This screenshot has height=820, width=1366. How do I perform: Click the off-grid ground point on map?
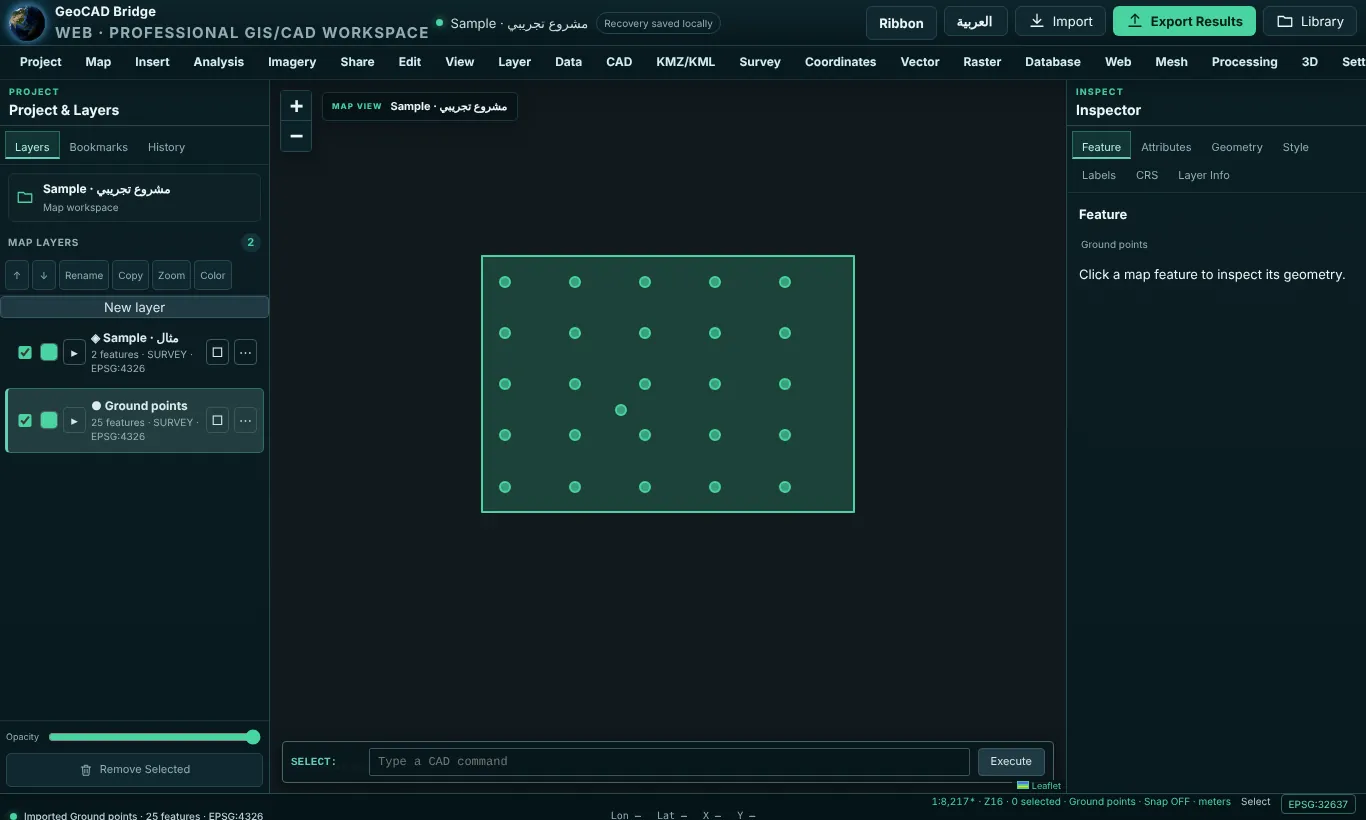[621, 410]
